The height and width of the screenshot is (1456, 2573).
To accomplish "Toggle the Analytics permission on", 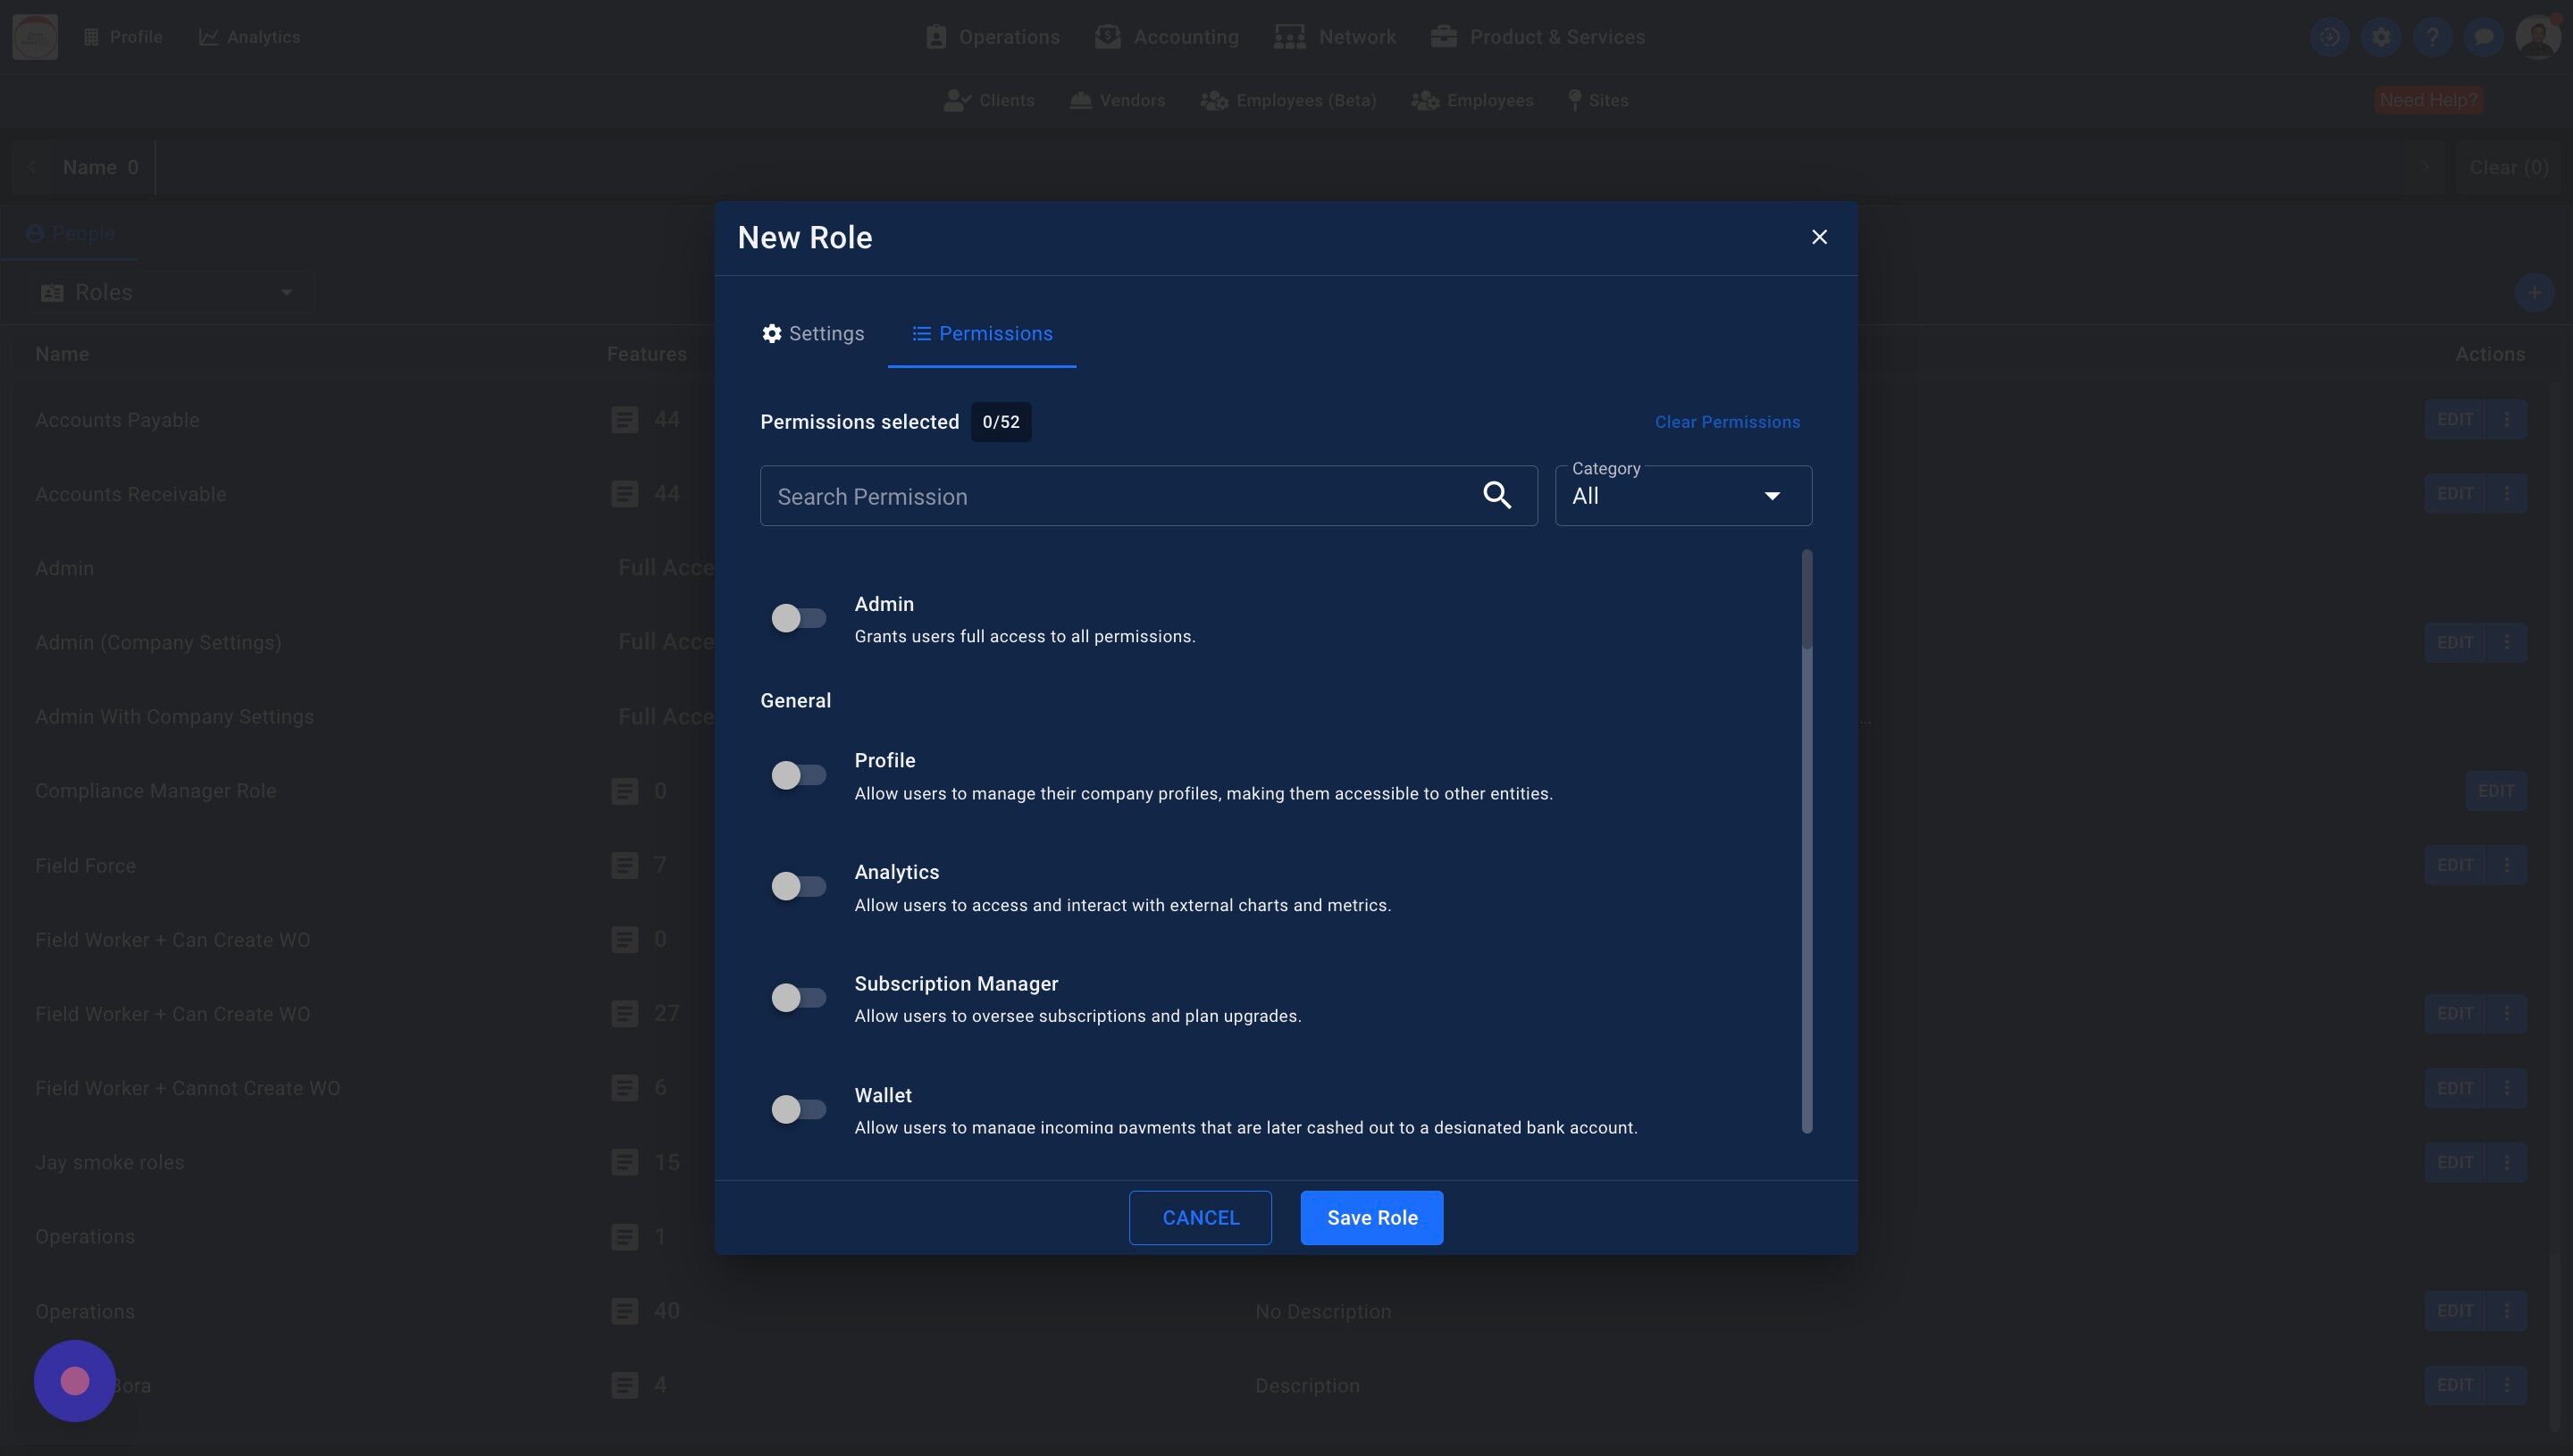I will (x=798, y=886).
